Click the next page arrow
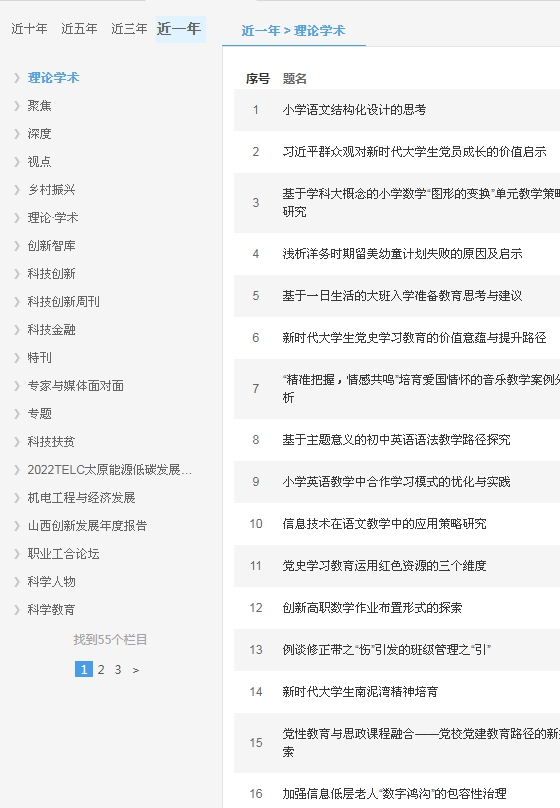The height and width of the screenshot is (808, 560). pos(136,670)
